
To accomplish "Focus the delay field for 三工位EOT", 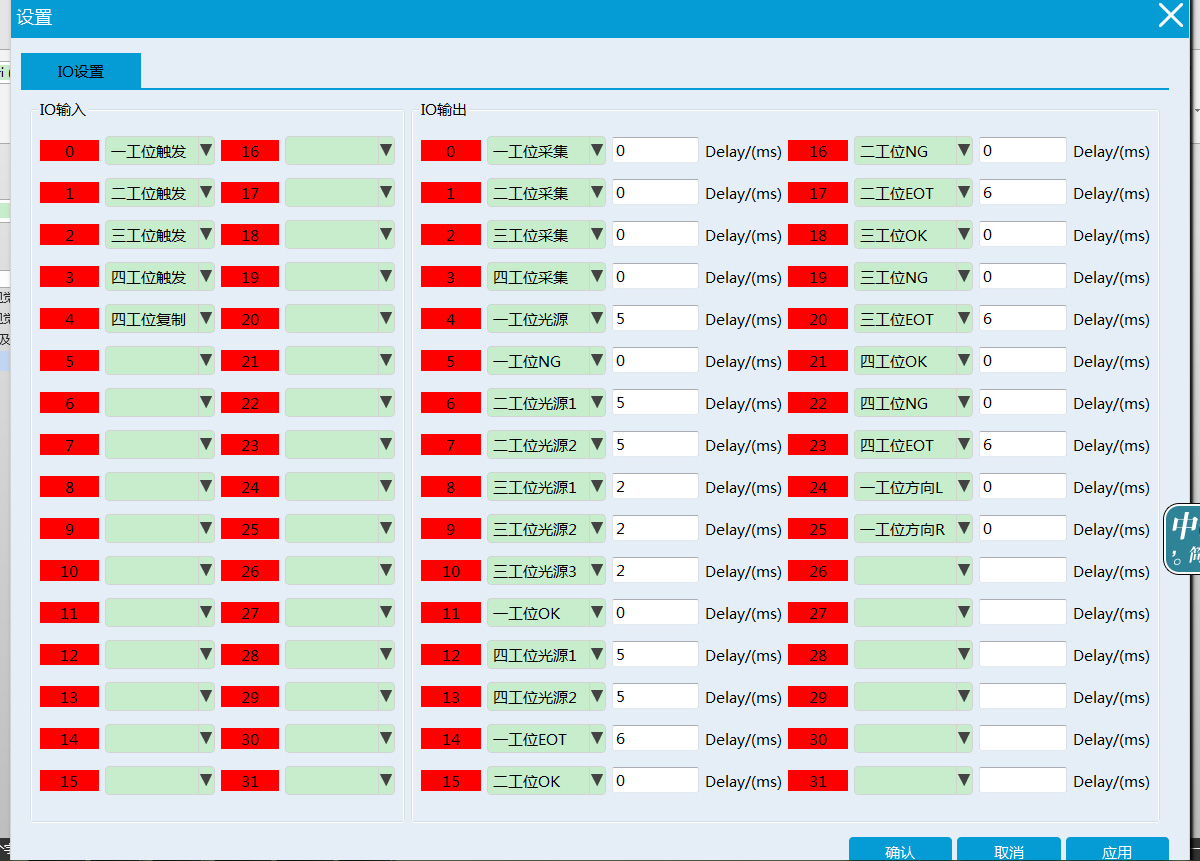I will (x=1022, y=319).
